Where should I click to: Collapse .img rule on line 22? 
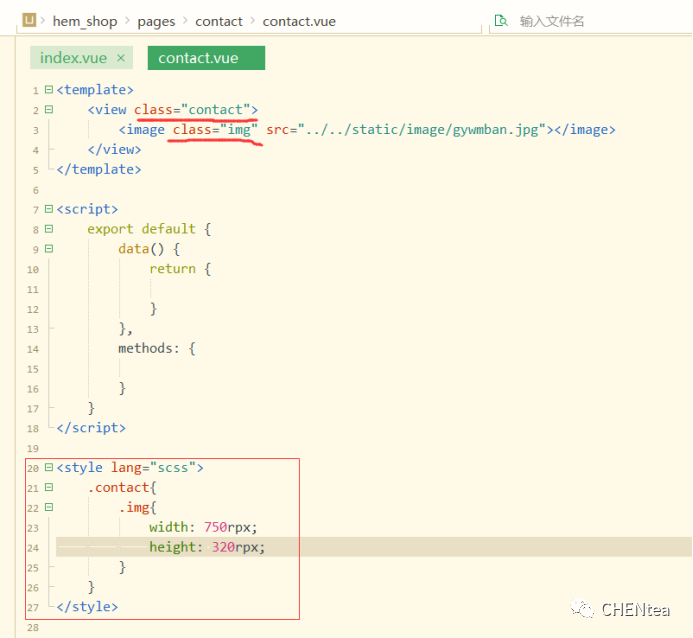[x=49, y=507]
